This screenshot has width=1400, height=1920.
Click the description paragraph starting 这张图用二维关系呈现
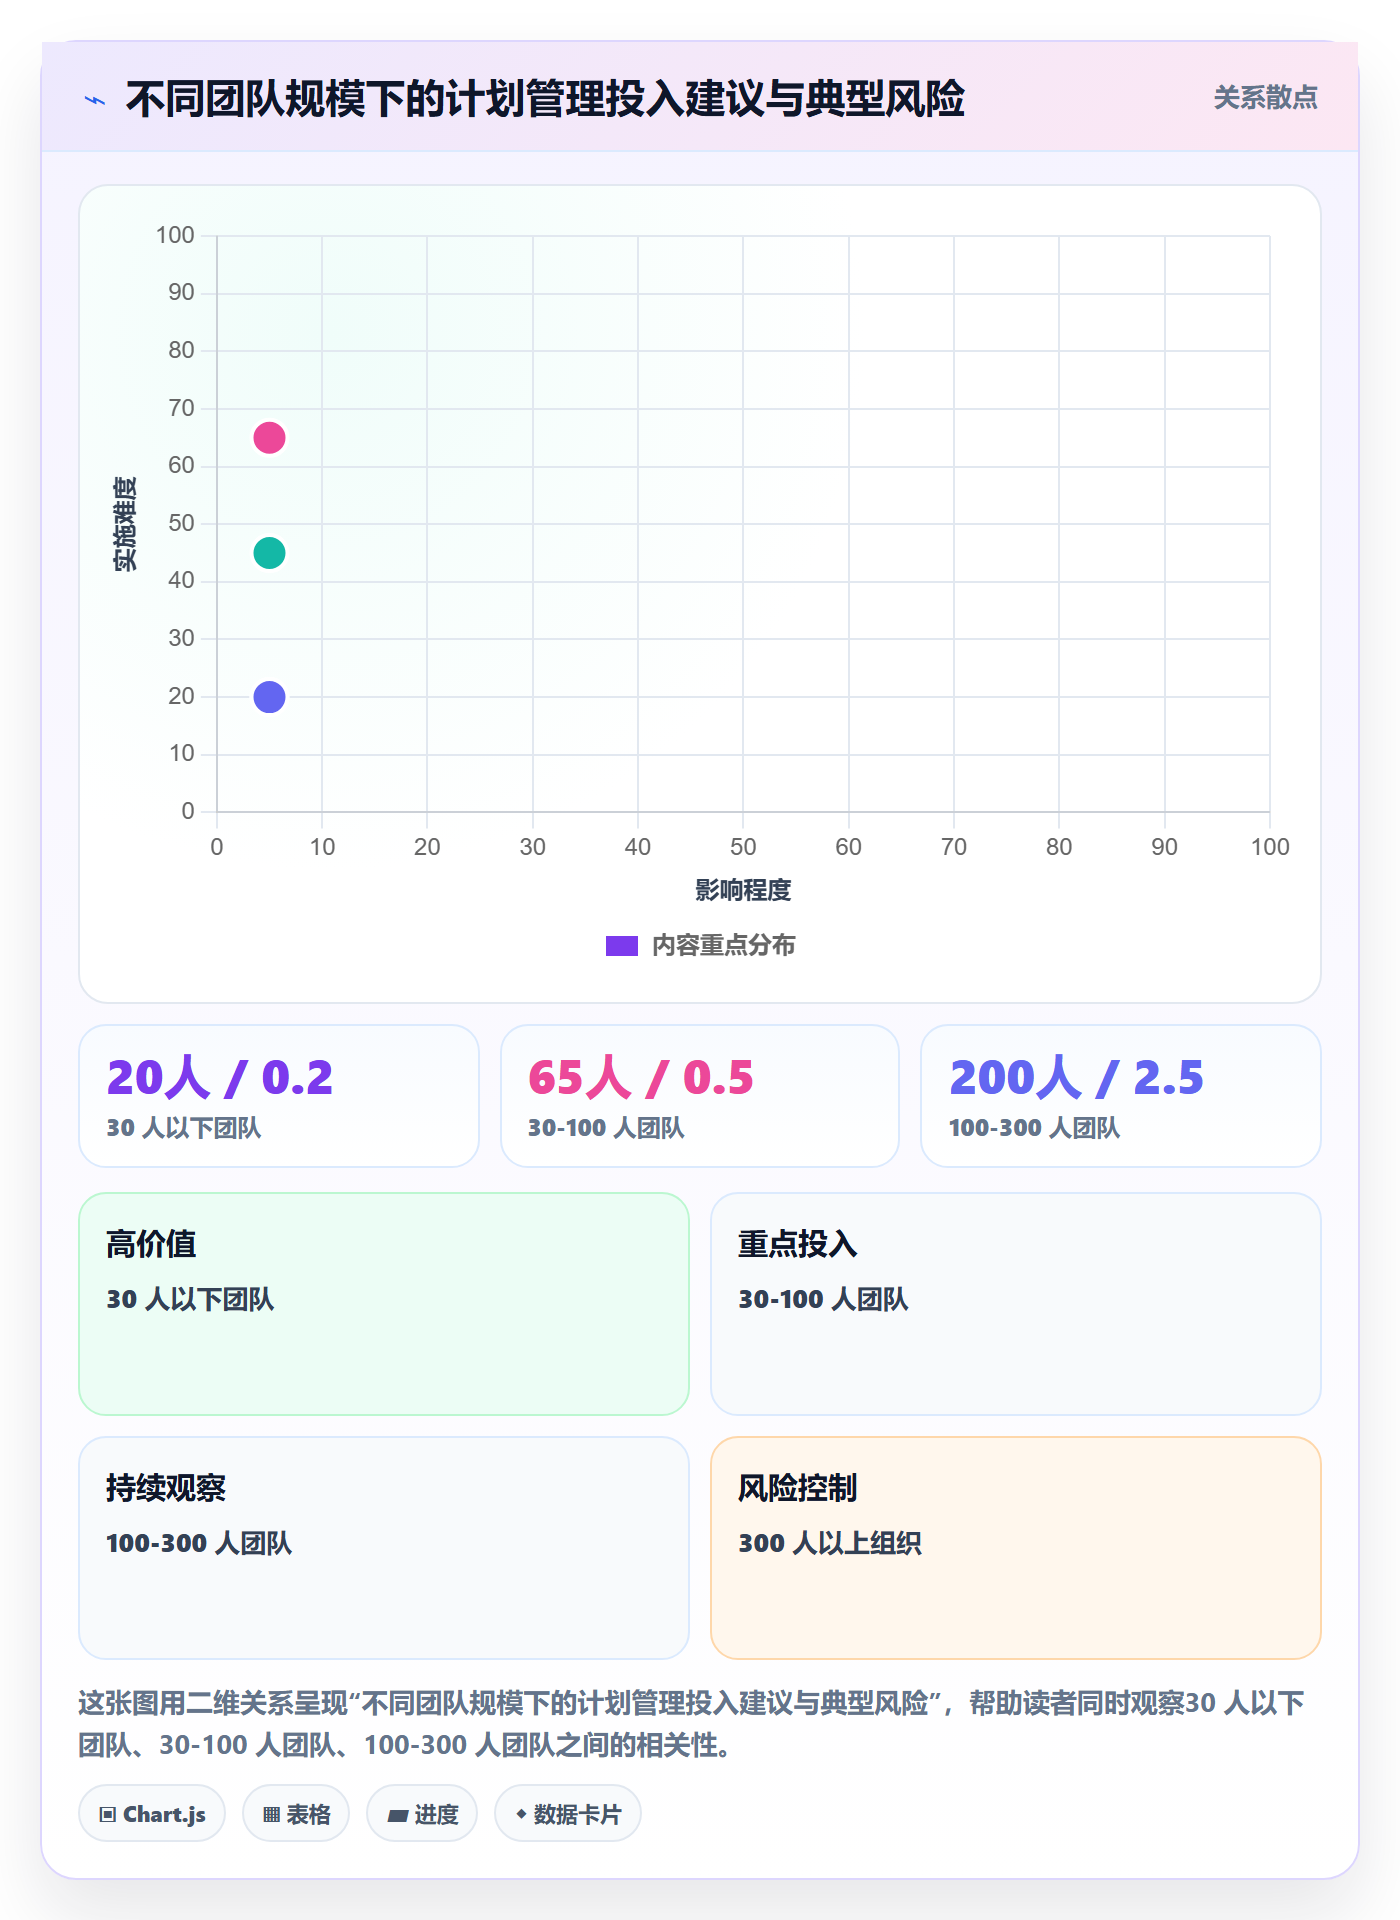(692, 1724)
